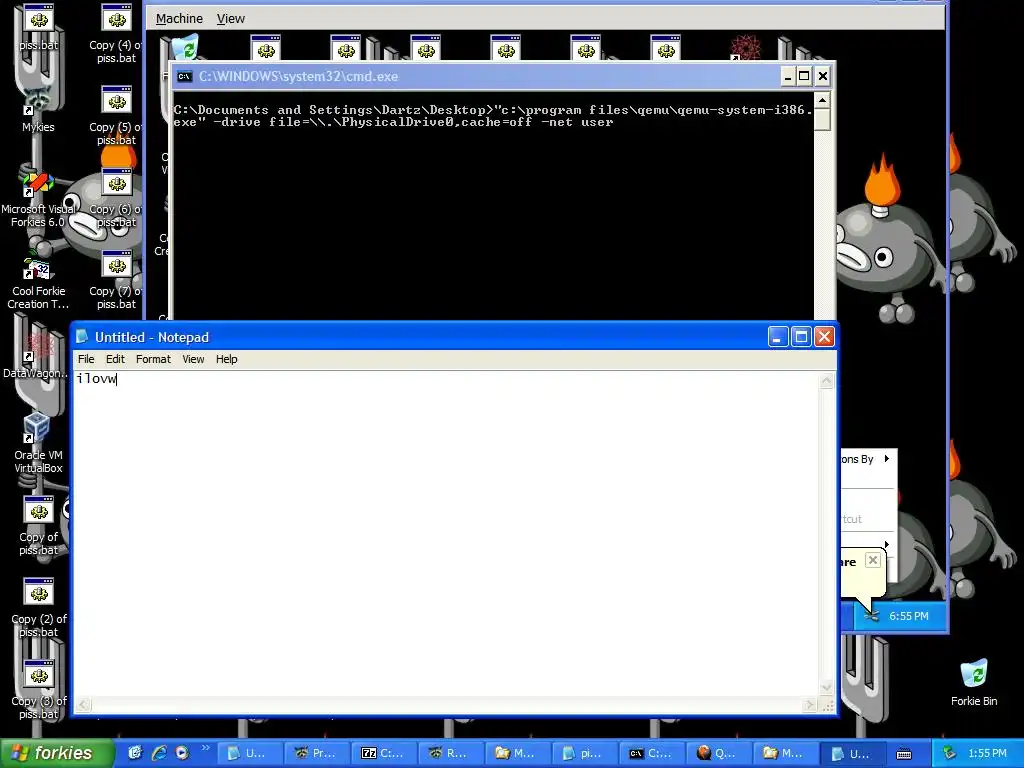
Task: Click Notepad's horizontal scrollbar right arrow
Action: pos(810,705)
